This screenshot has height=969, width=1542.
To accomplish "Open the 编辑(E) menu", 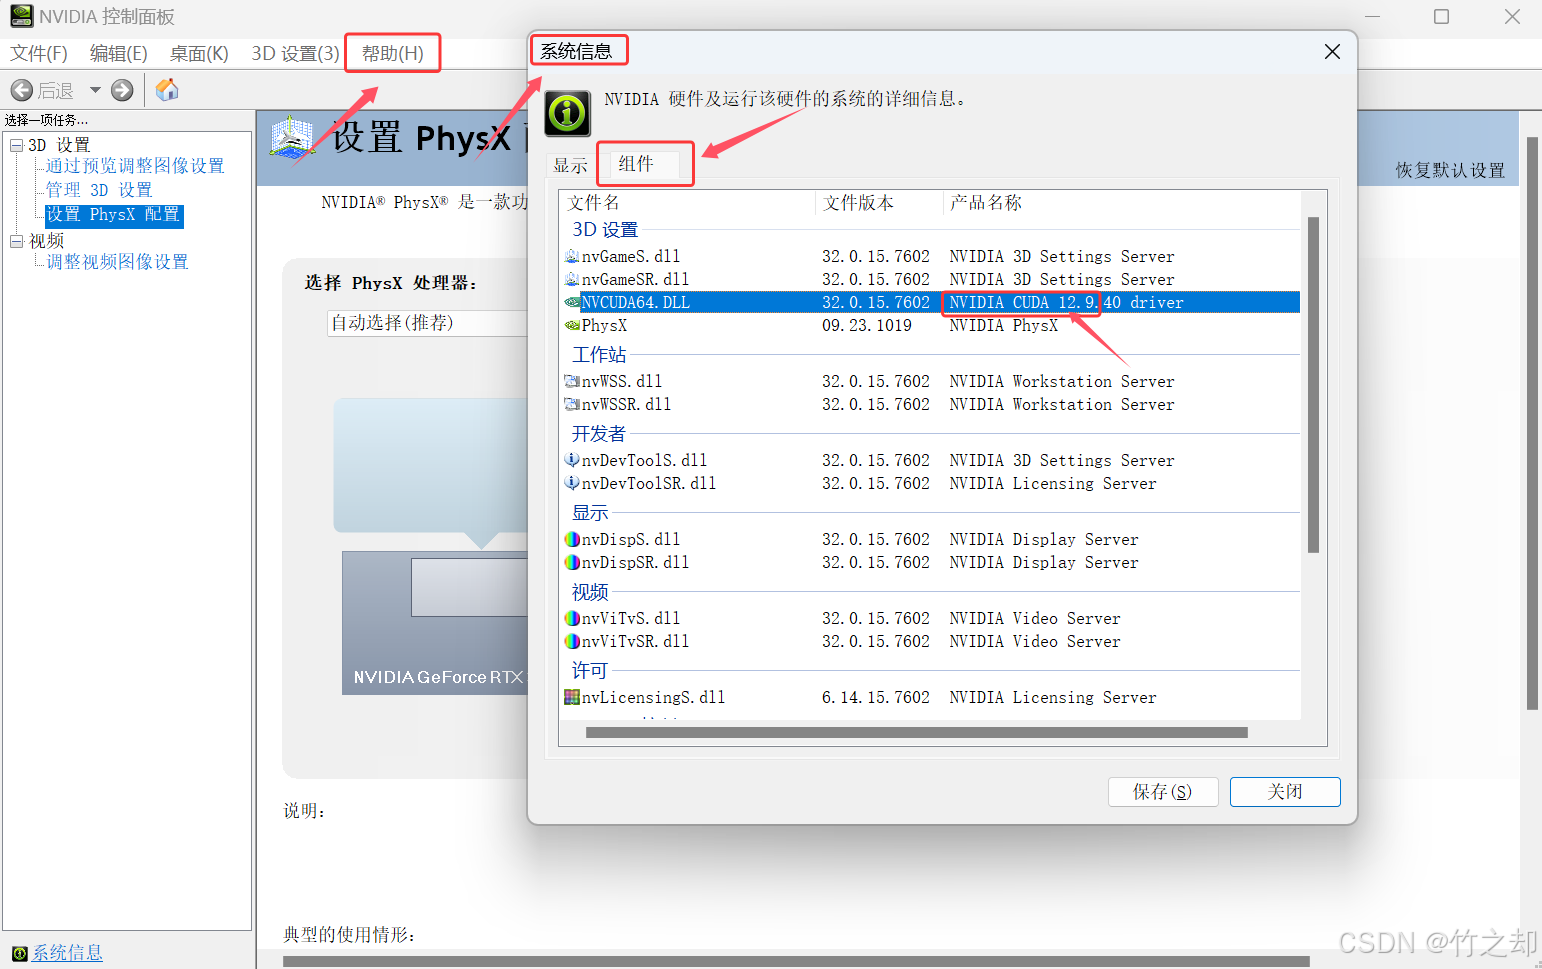I will point(118,53).
